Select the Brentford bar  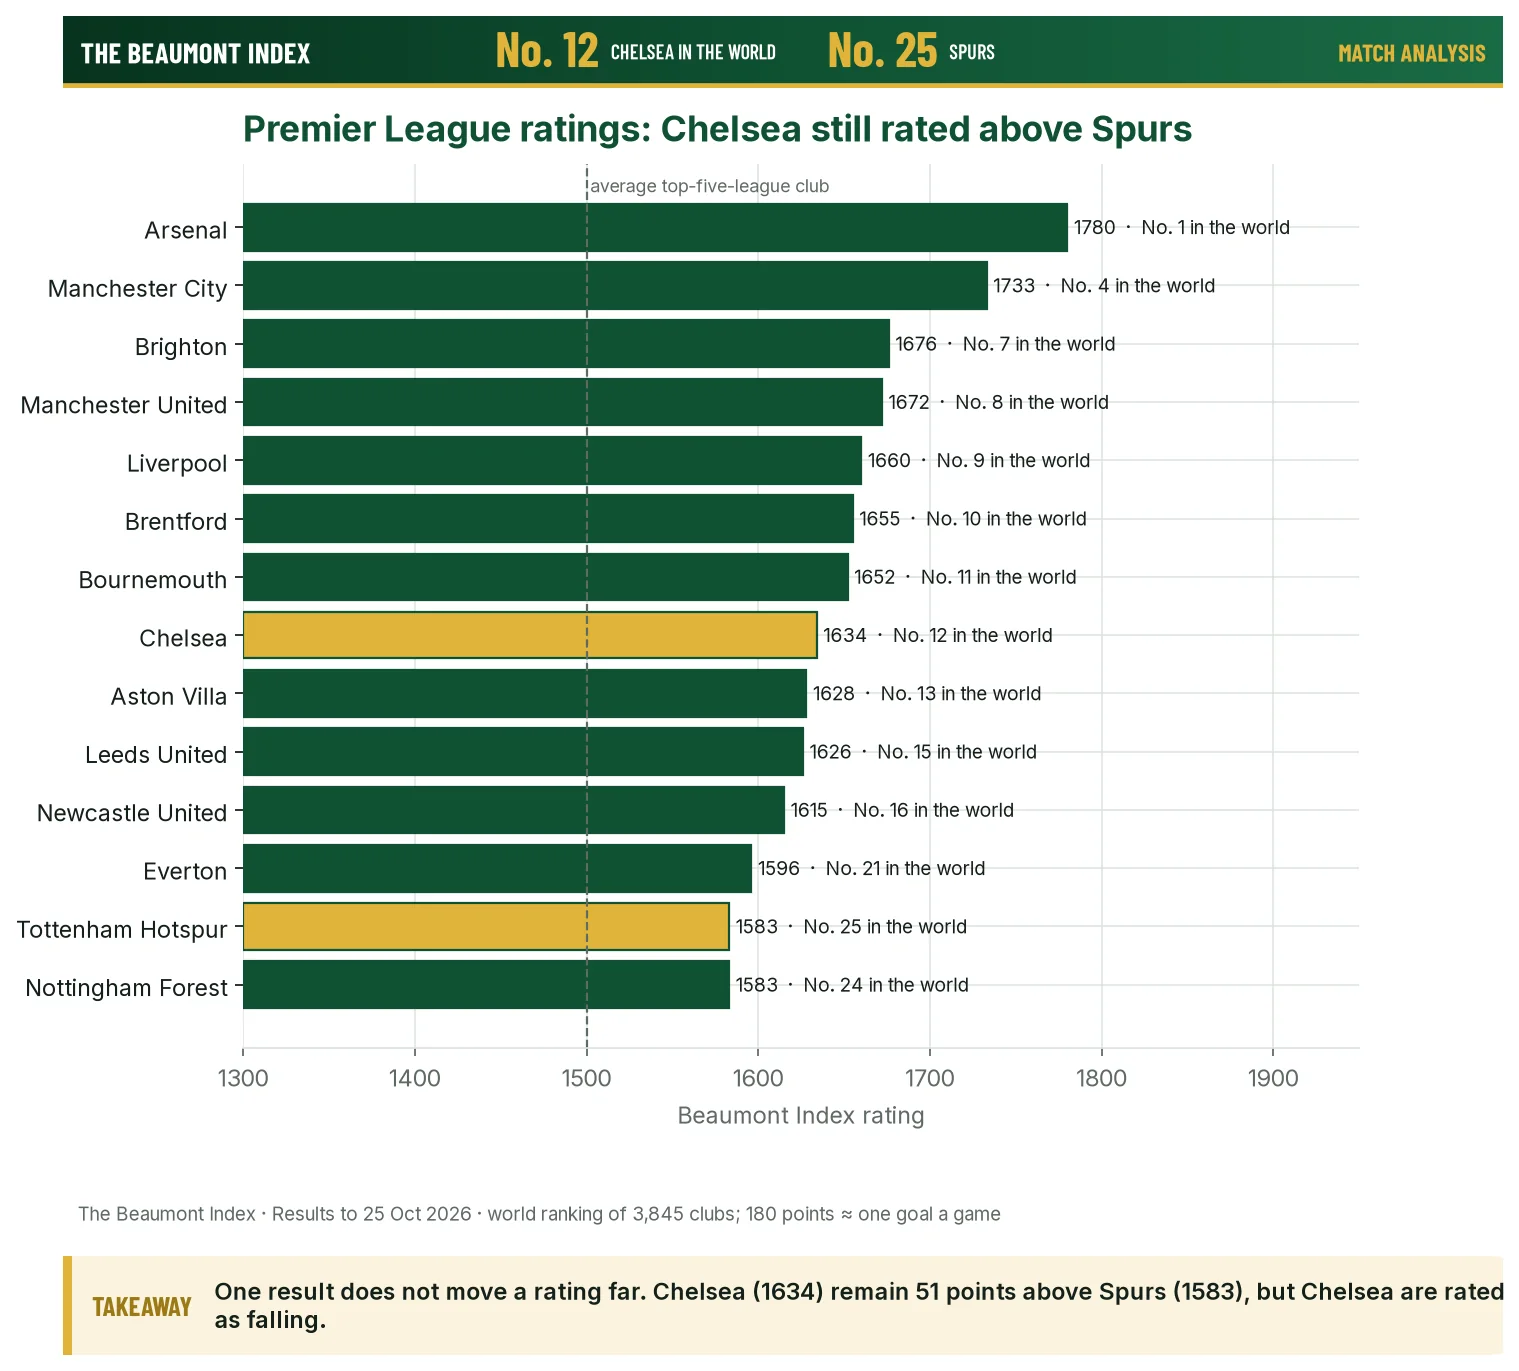pyautogui.click(x=548, y=519)
